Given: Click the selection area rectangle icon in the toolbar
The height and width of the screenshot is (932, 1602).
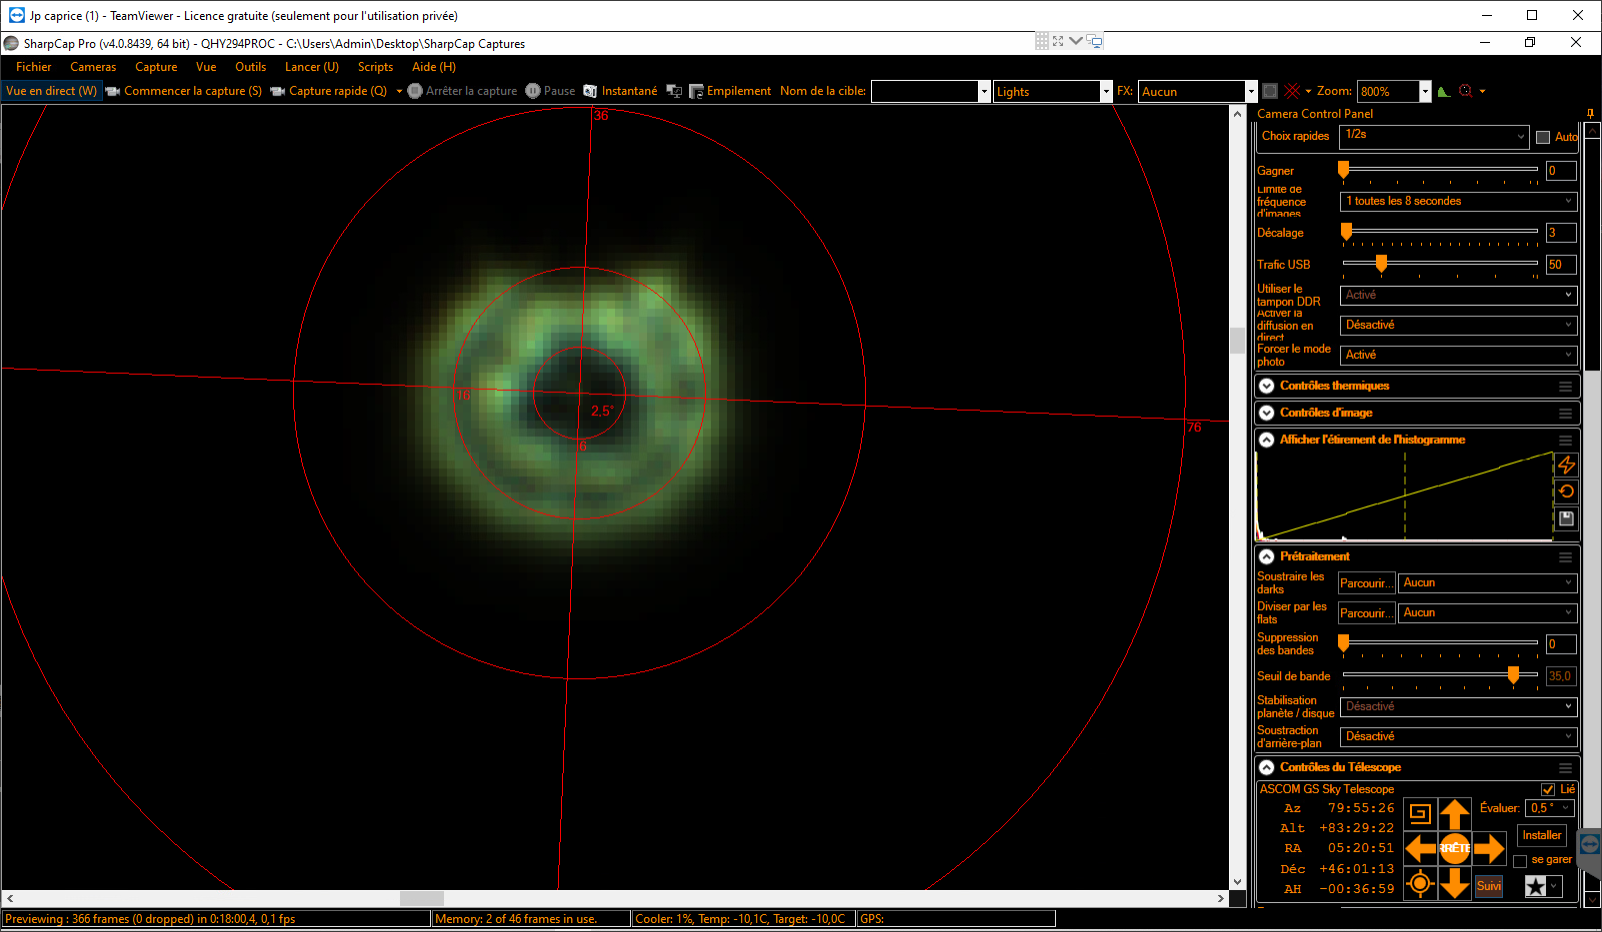Looking at the screenshot, I should click(1270, 91).
